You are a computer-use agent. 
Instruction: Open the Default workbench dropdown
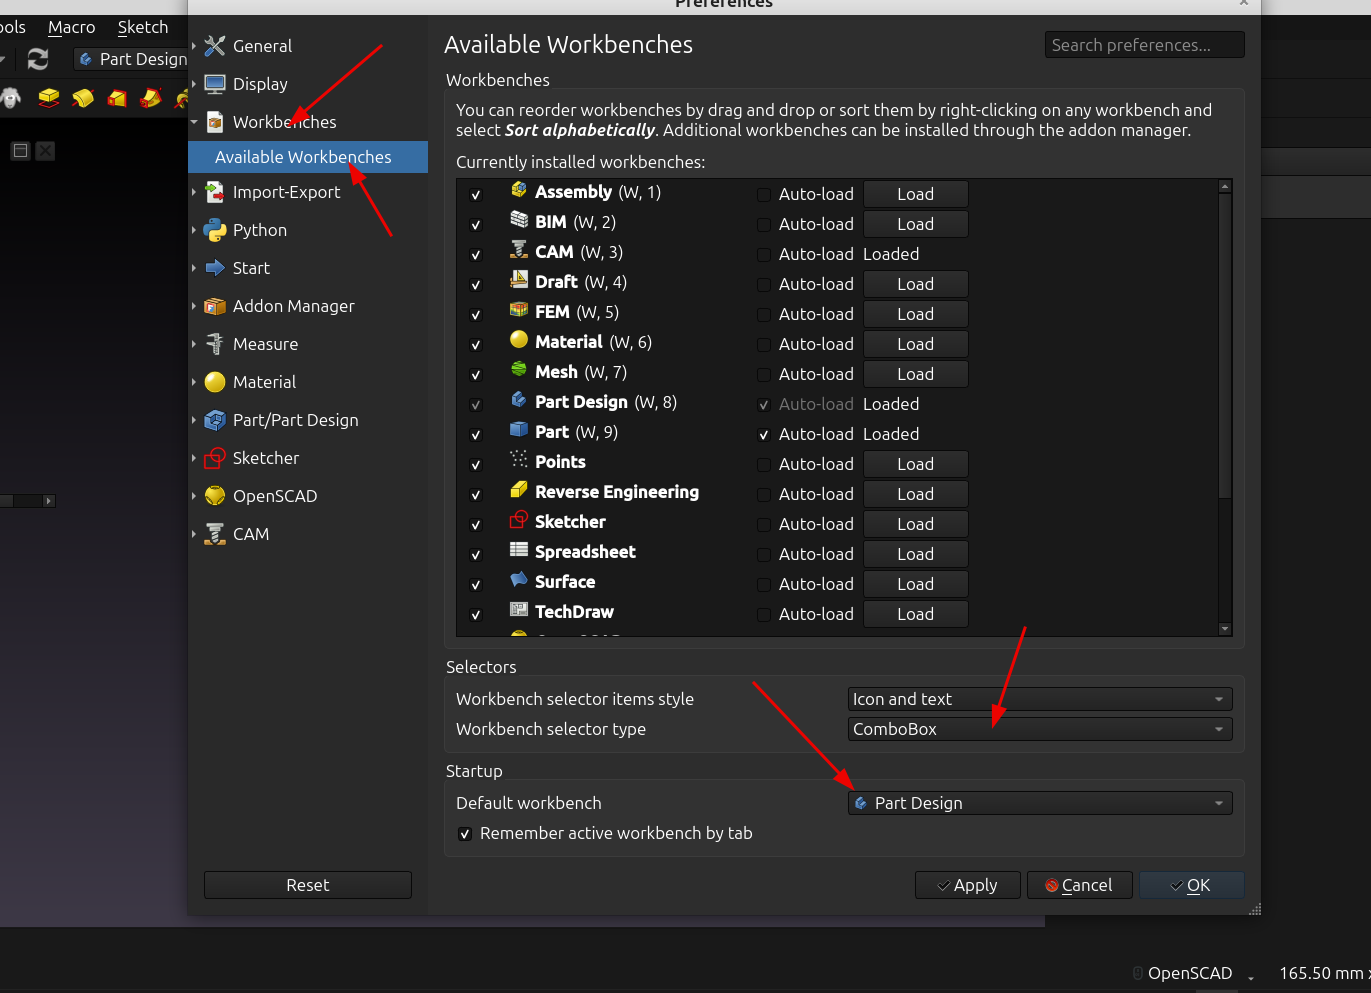pos(1040,803)
